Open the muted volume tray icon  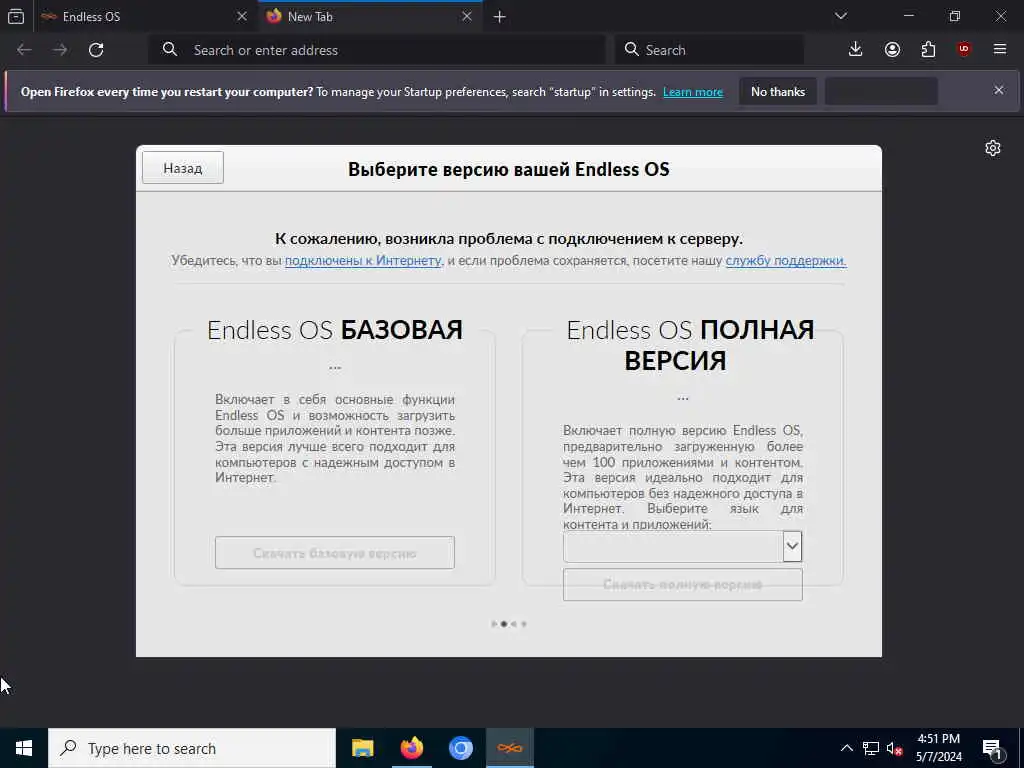pyautogui.click(x=894, y=749)
